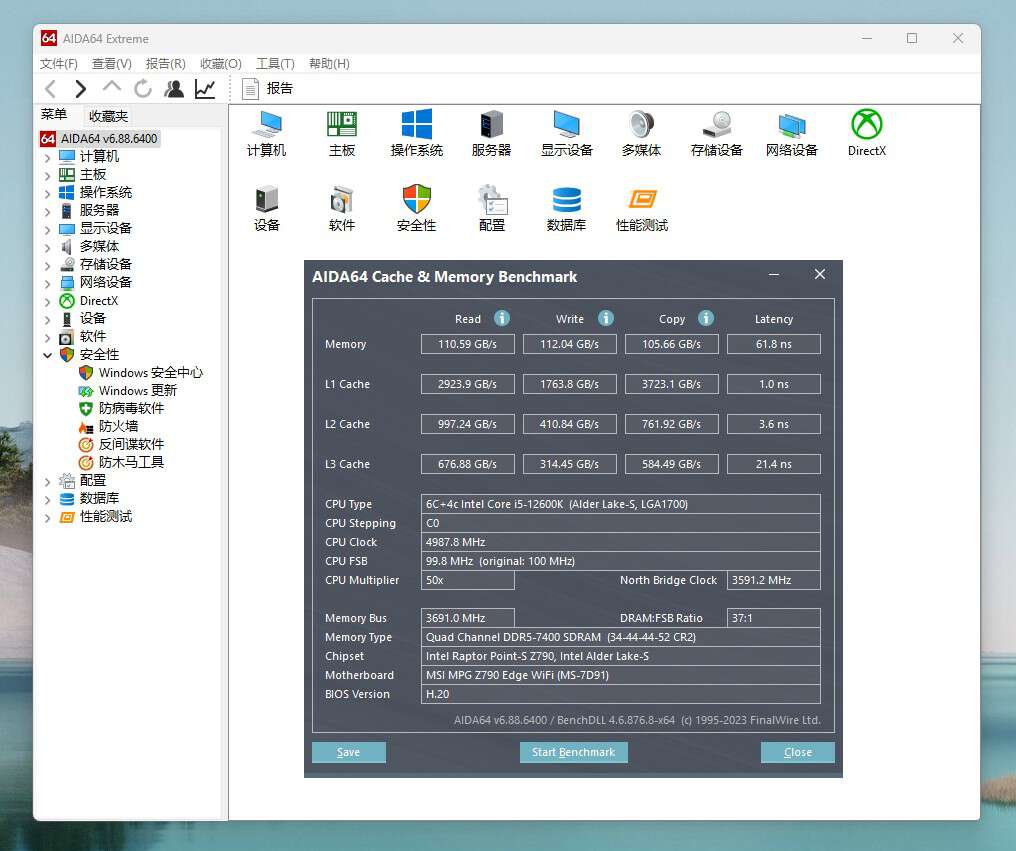Viewport: 1016px width, 851px height.
Task: Expand the 配置 node in the sidebar
Action: tap(48, 480)
